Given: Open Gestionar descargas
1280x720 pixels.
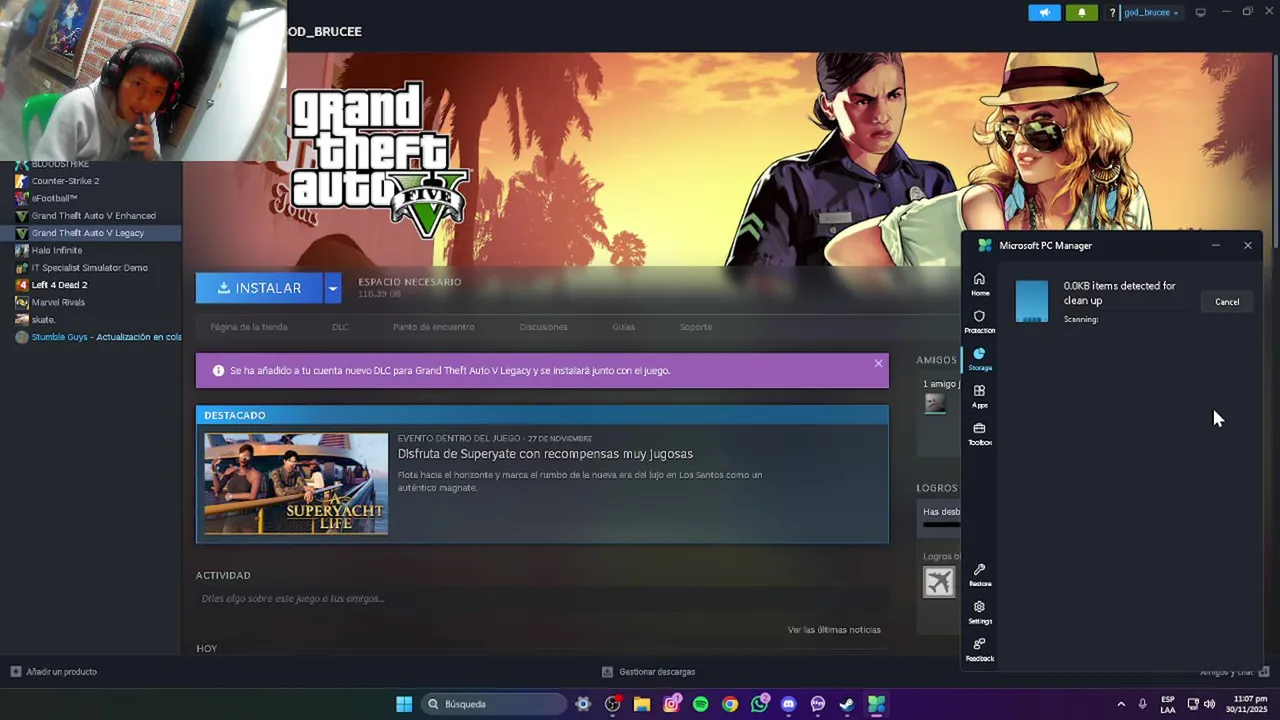Looking at the screenshot, I should coord(648,672).
